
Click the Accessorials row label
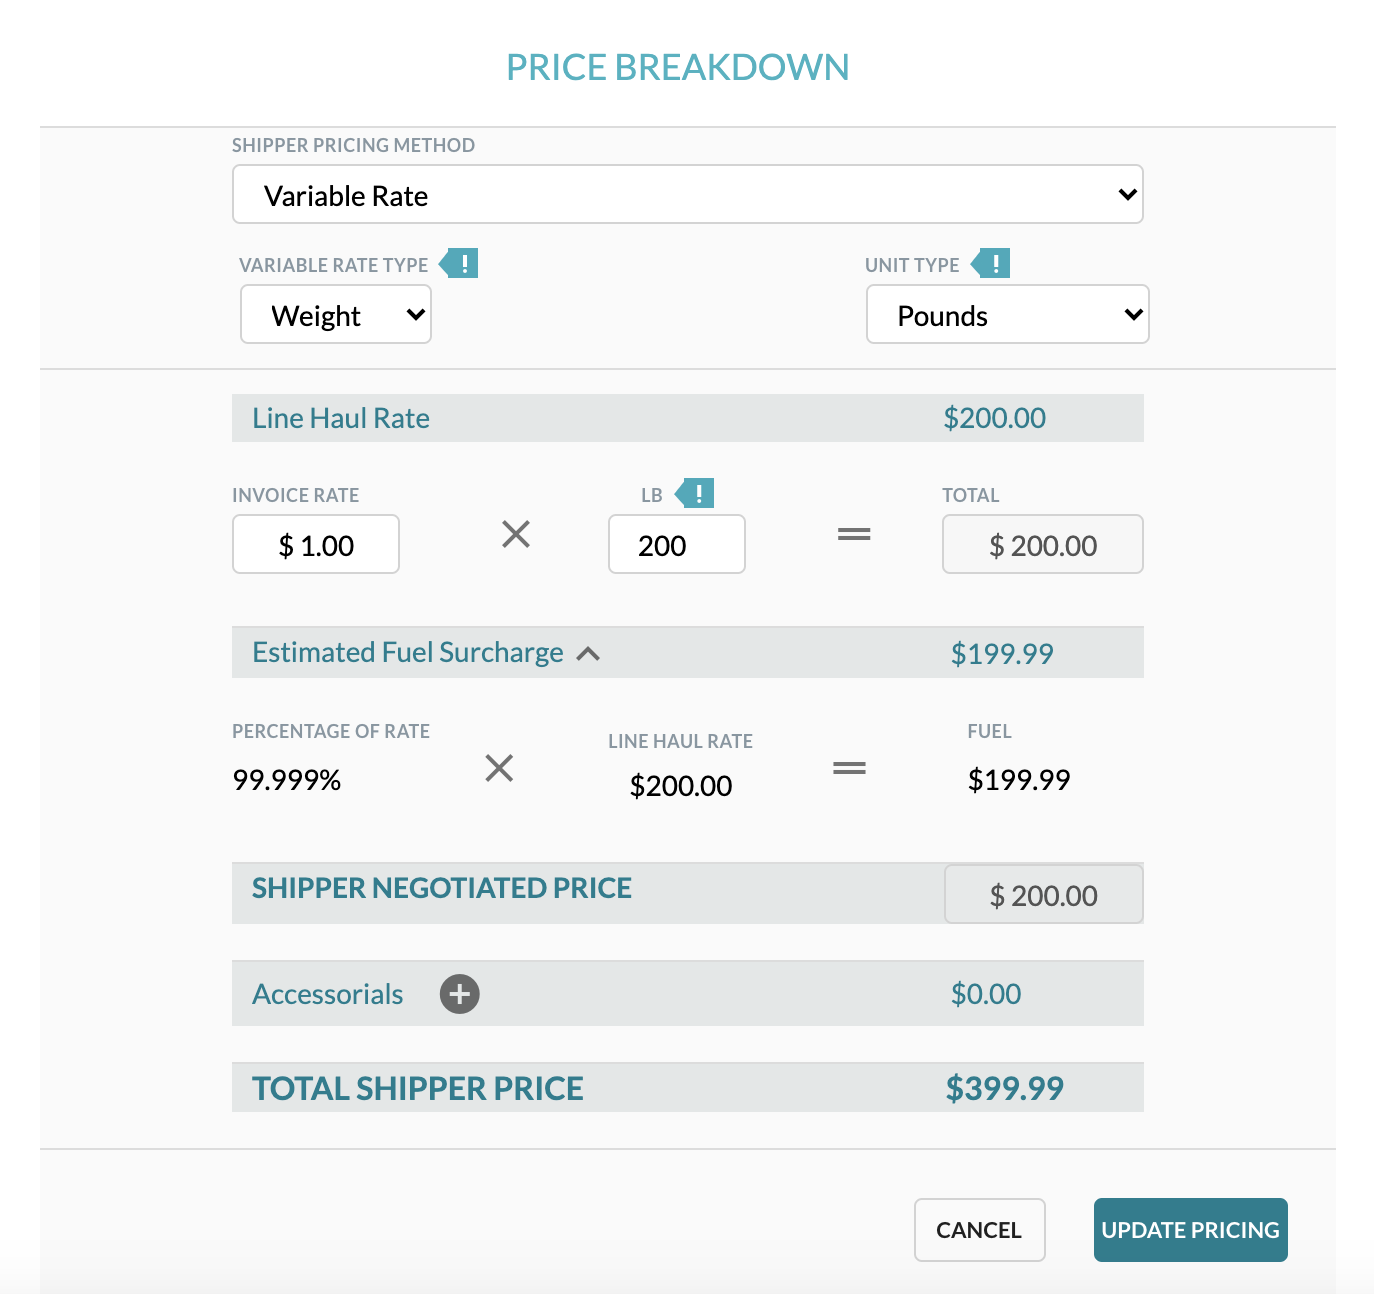328,994
